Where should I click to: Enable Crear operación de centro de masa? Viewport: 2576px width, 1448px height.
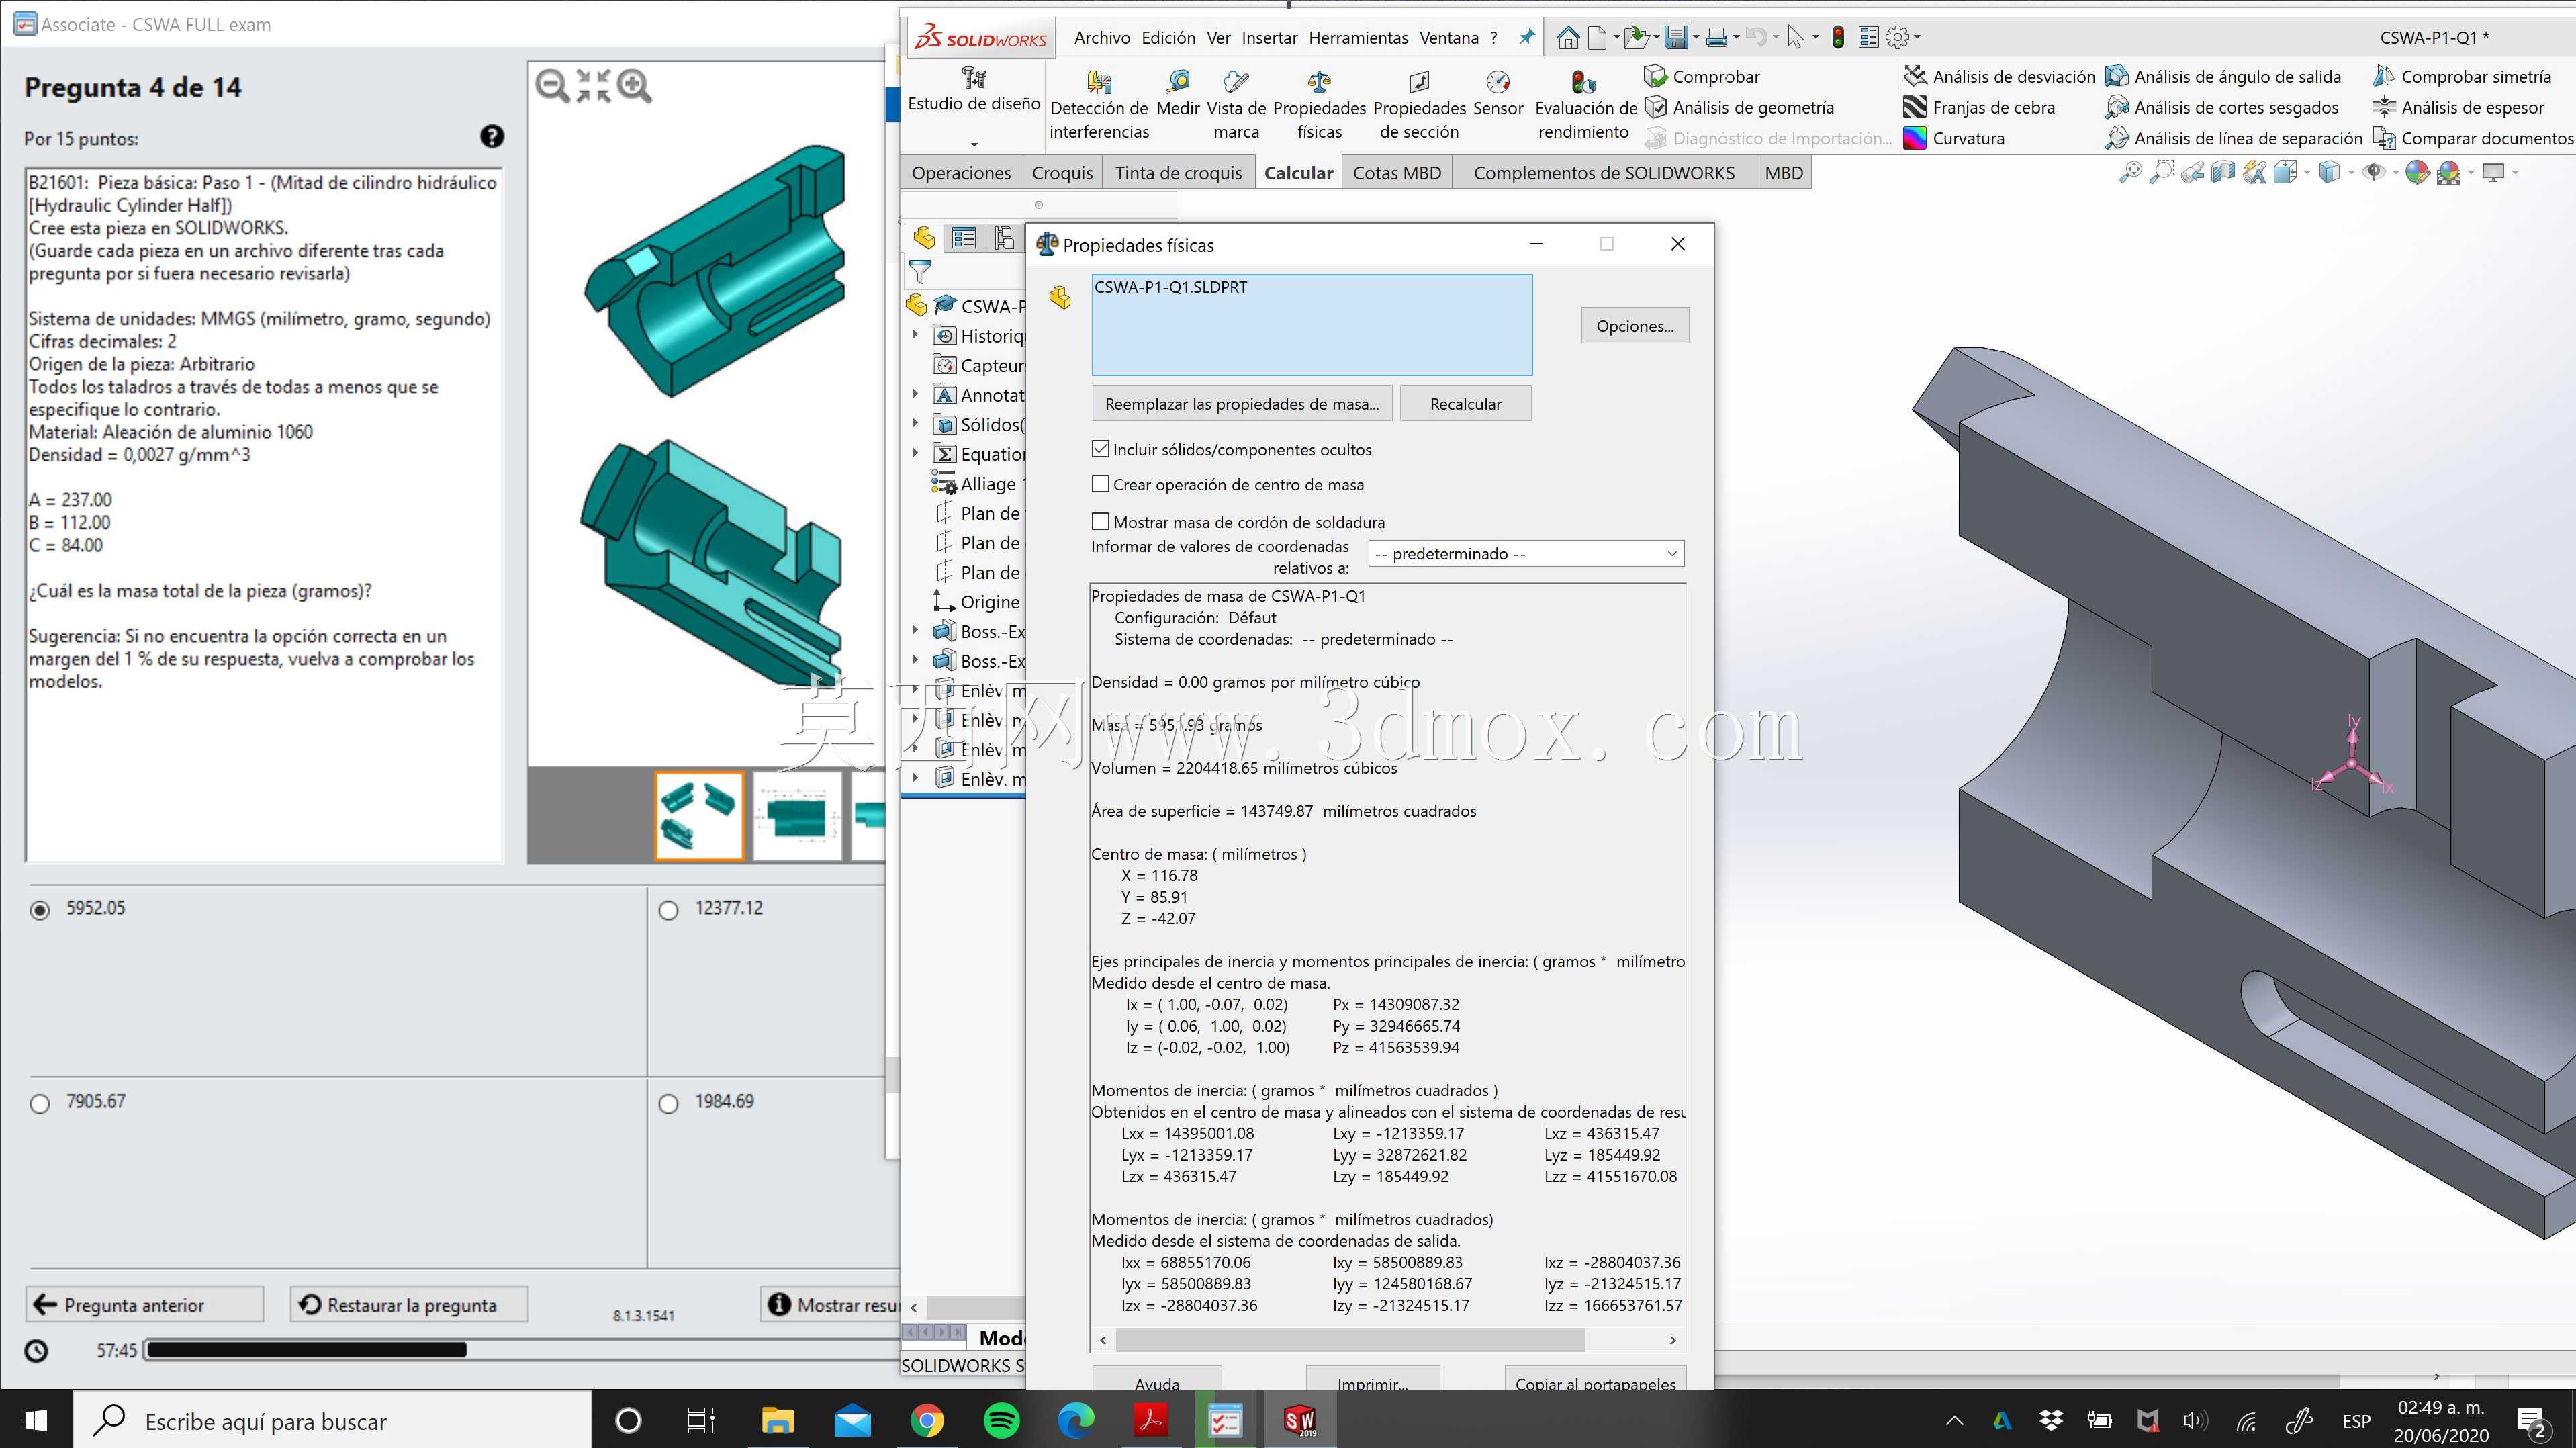[1101, 484]
